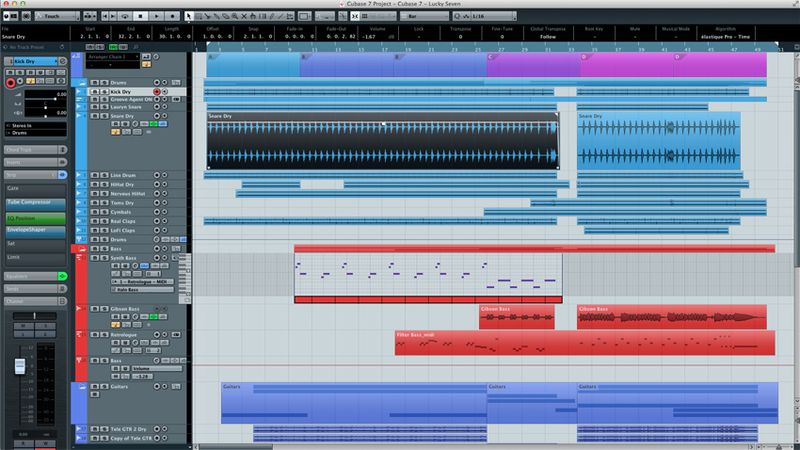Open the 1/16 quantize preset dropdown
This screenshot has width=800, height=450.
click(x=491, y=16)
